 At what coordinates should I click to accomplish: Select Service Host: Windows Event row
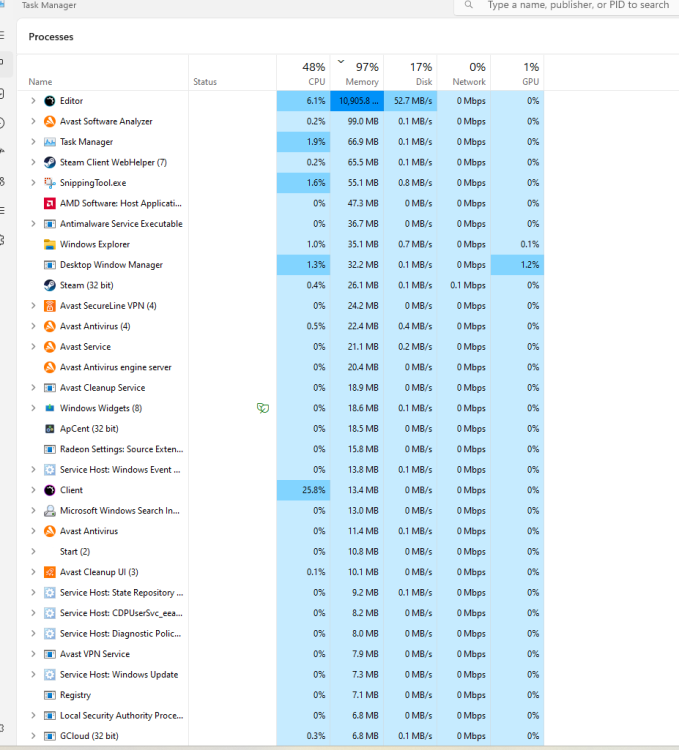(x=280, y=470)
